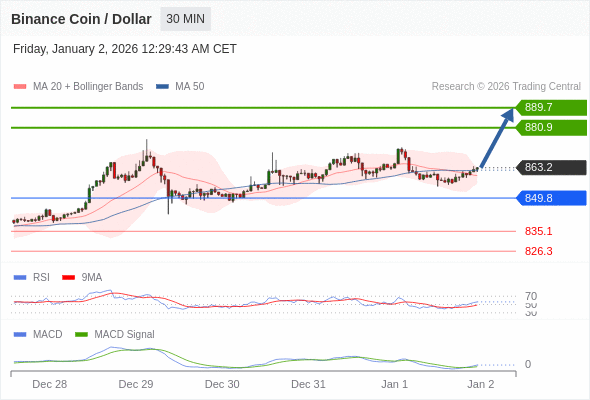Click the 9MA legend label
The width and height of the screenshot is (590, 400).
pos(92,278)
